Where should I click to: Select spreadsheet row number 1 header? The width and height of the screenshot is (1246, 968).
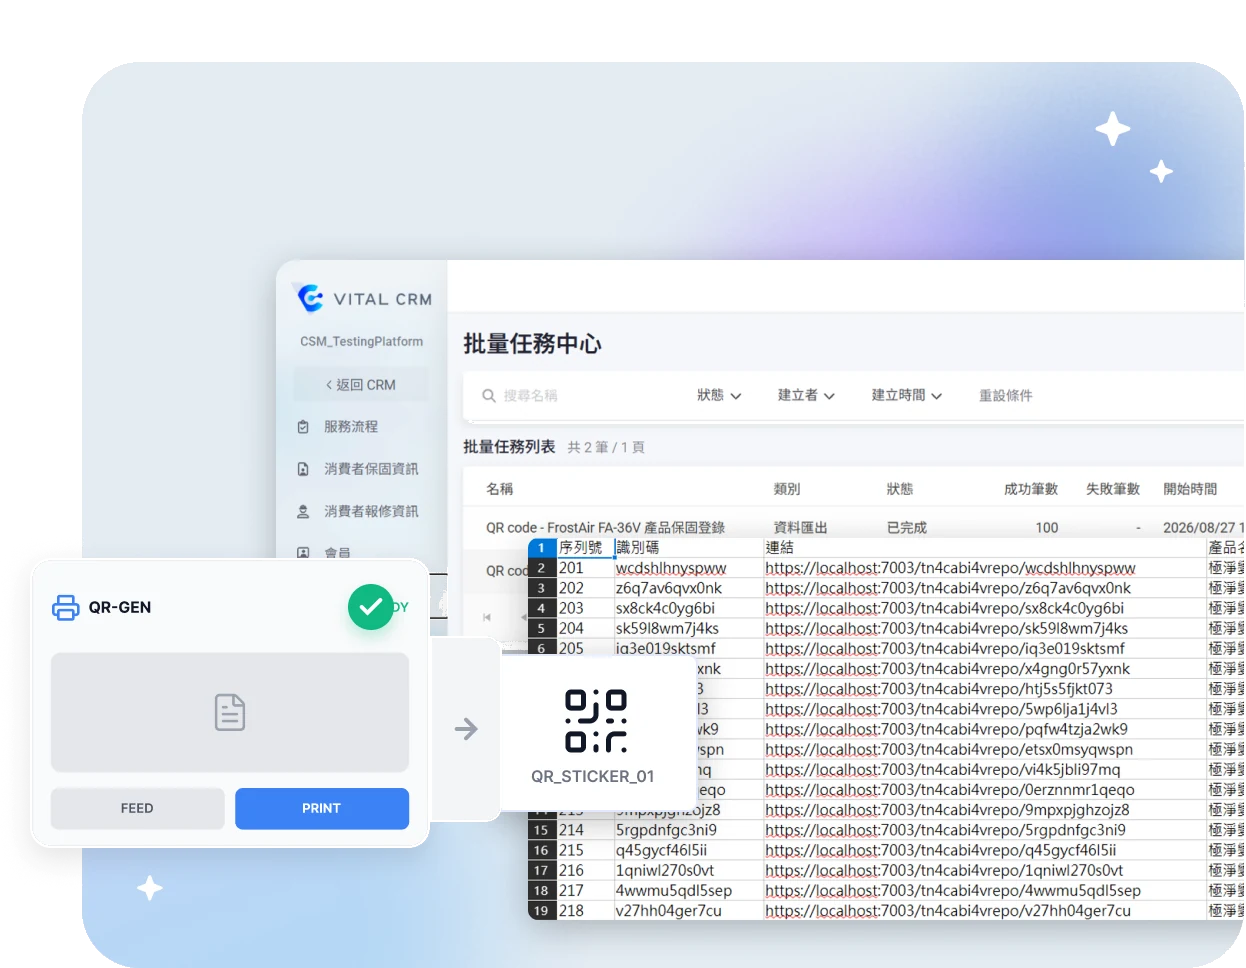point(542,548)
